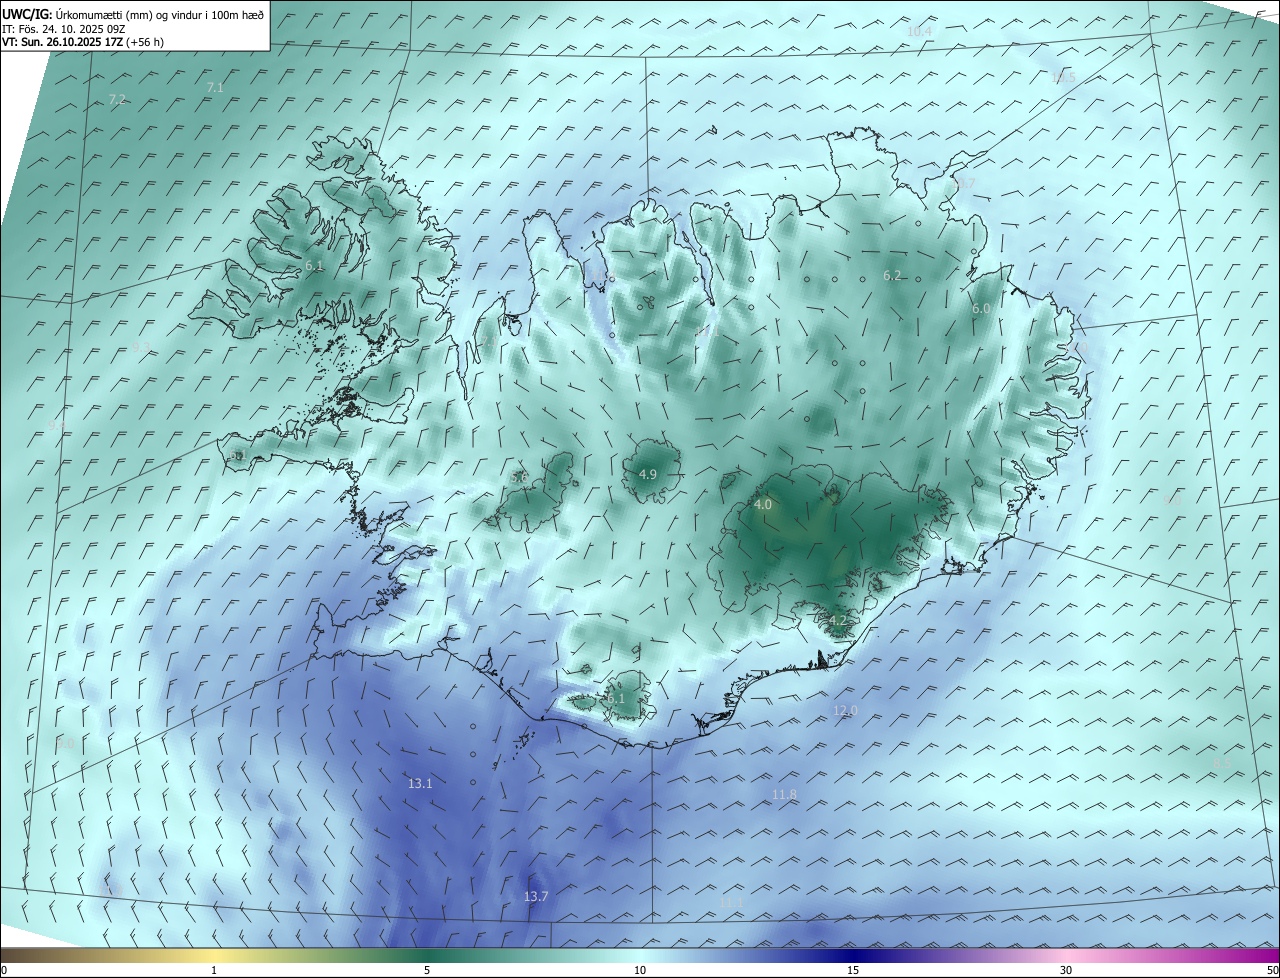Click the 10 tick on the color scale
The width and height of the screenshot is (1280, 978).
640,970
